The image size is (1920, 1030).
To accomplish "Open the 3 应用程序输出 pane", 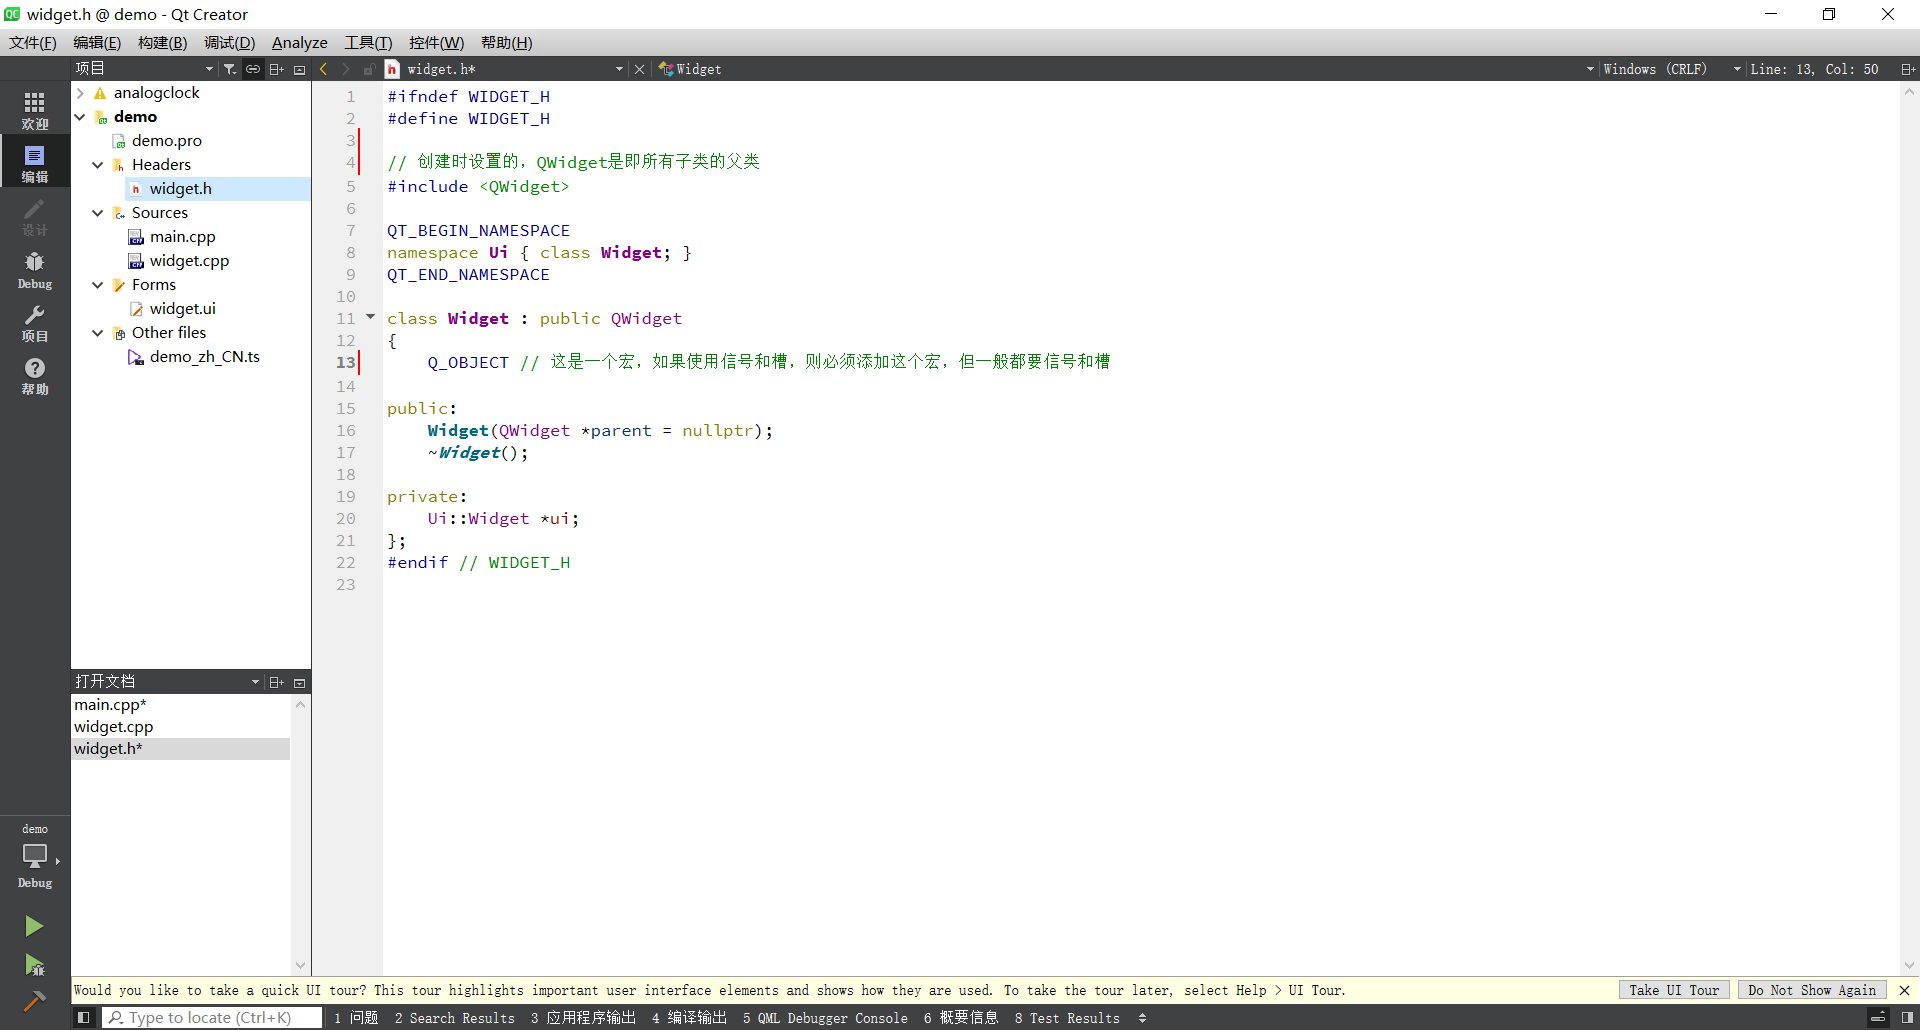I will pyautogui.click(x=583, y=1018).
